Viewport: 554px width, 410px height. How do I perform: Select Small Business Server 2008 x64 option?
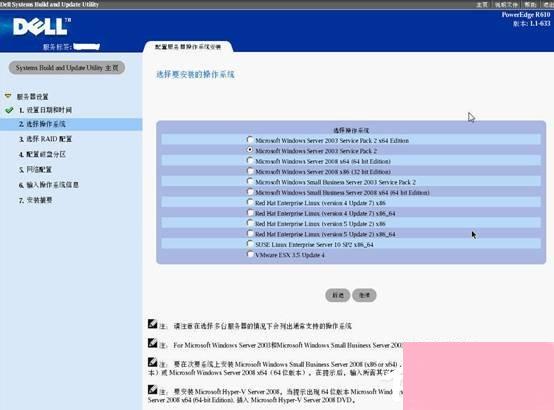(x=250, y=192)
